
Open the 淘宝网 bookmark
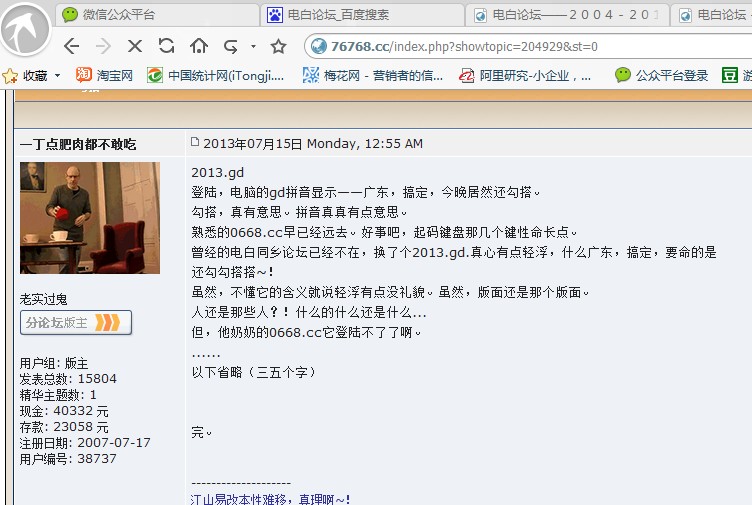[104, 75]
